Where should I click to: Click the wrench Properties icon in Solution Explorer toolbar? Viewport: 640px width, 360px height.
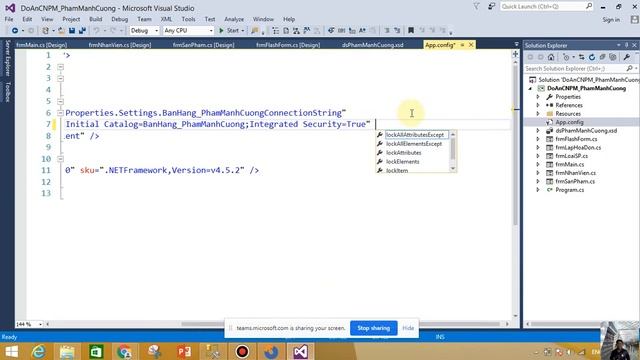coord(627,57)
